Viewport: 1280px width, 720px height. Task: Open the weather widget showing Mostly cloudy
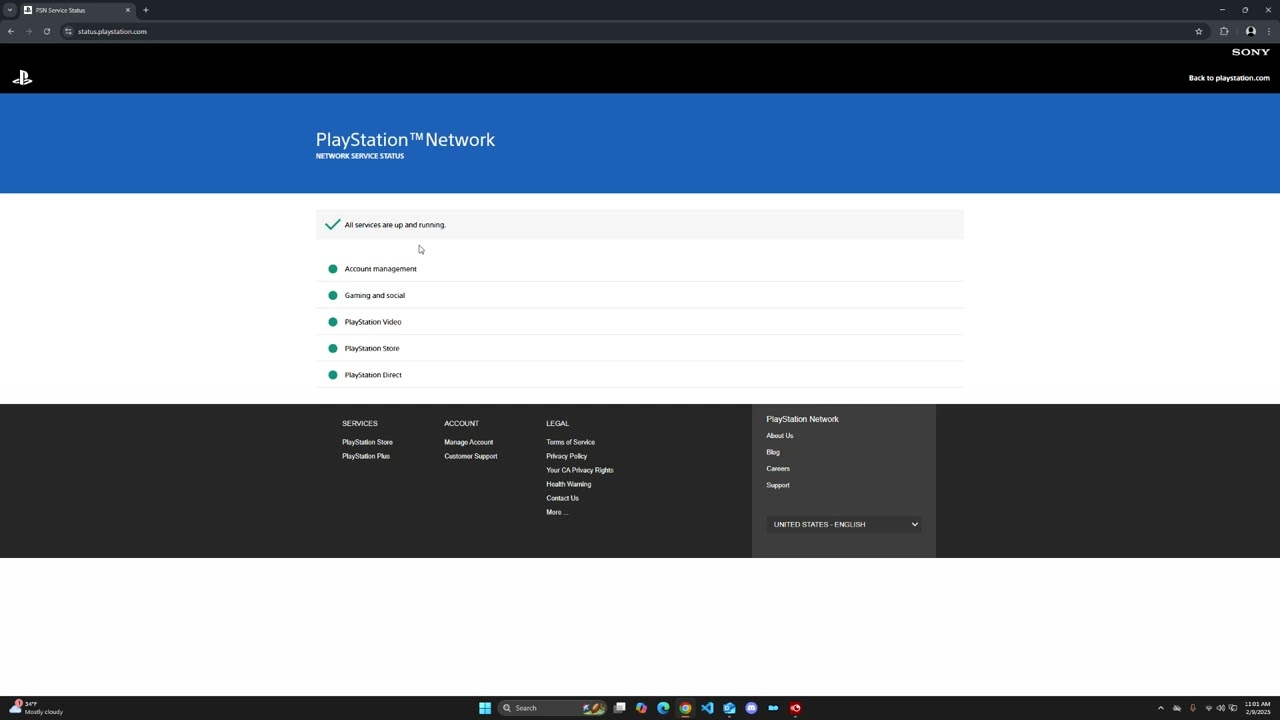coord(35,708)
